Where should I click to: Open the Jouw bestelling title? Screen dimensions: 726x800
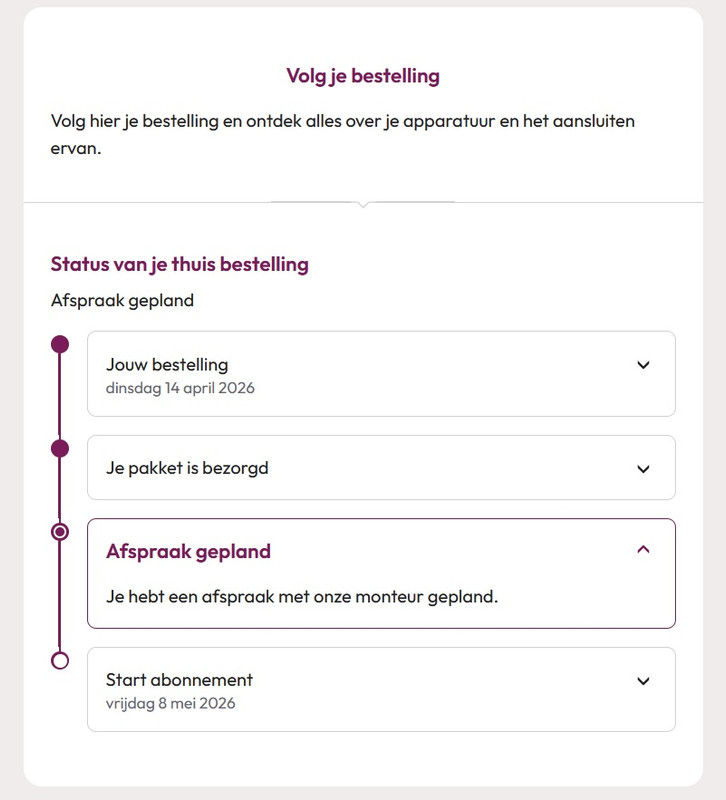point(167,365)
